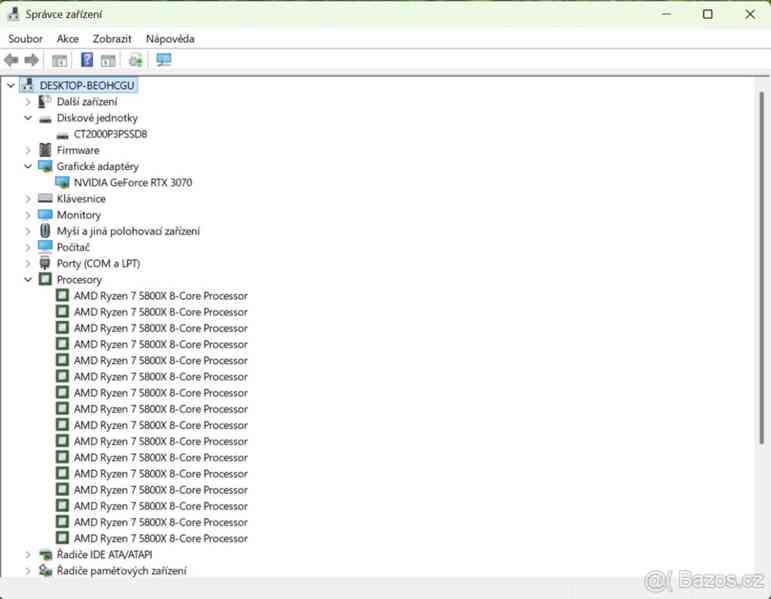The width and height of the screenshot is (771, 599).
Task: Click the disk drive icon of Diskové jednotky
Action: tap(45, 119)
